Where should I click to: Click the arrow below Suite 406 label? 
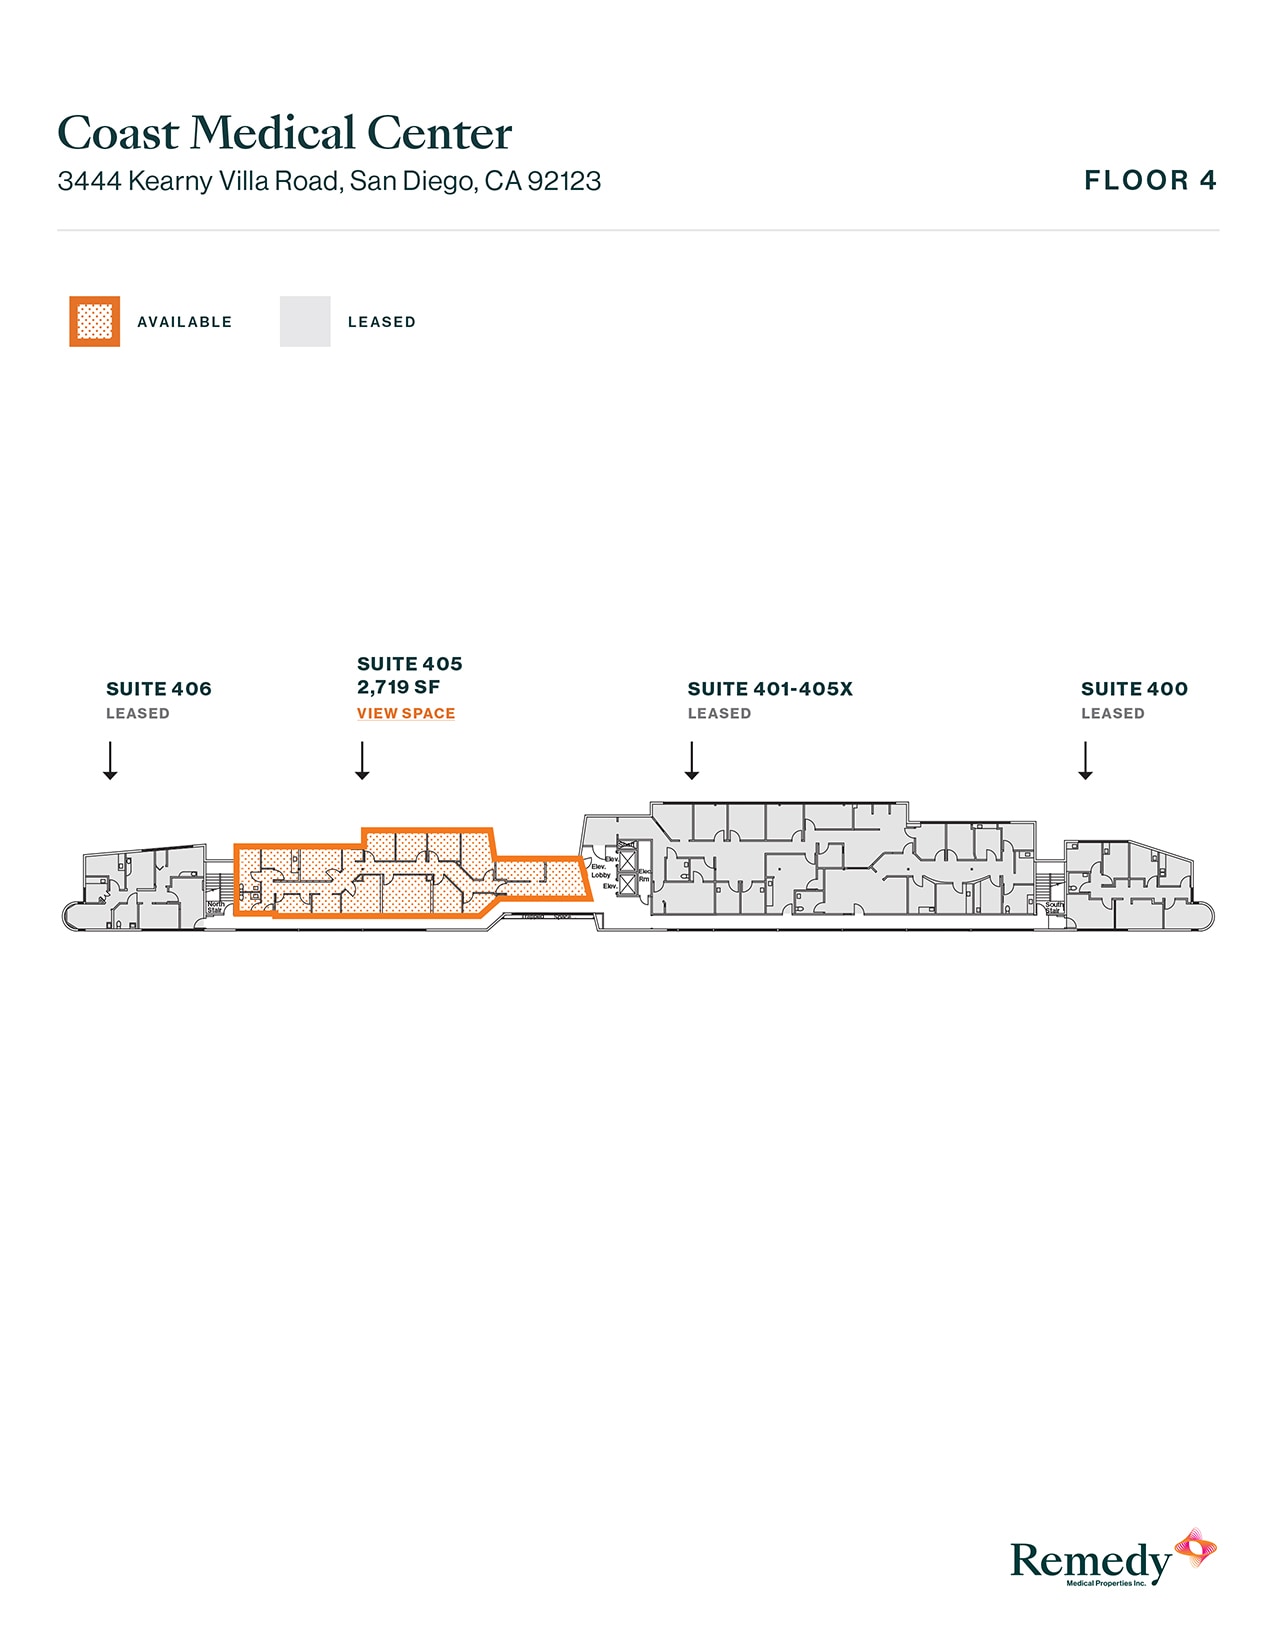[111, 760]
